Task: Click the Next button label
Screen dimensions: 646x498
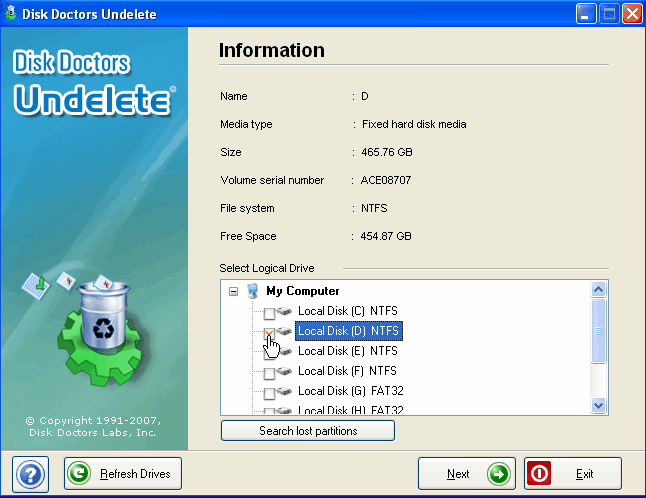Action: click(x=458, y=474)
